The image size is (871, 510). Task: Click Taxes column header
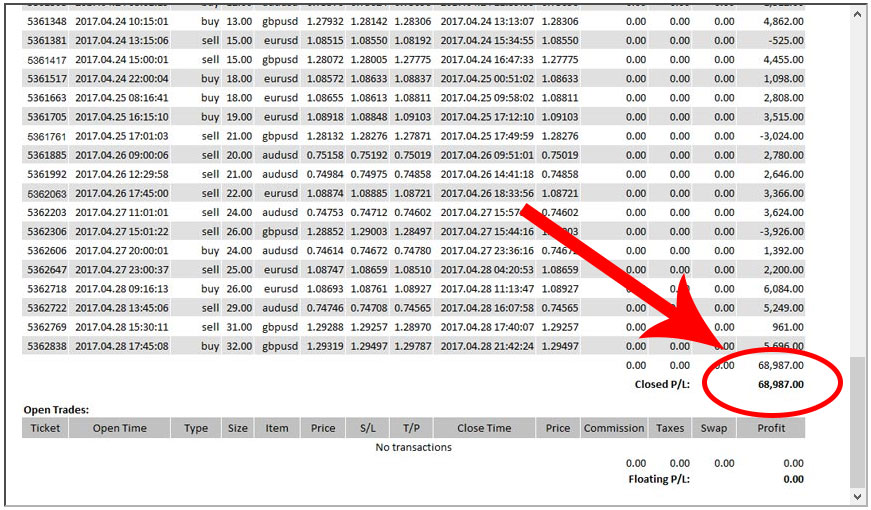tap(670, 428)
